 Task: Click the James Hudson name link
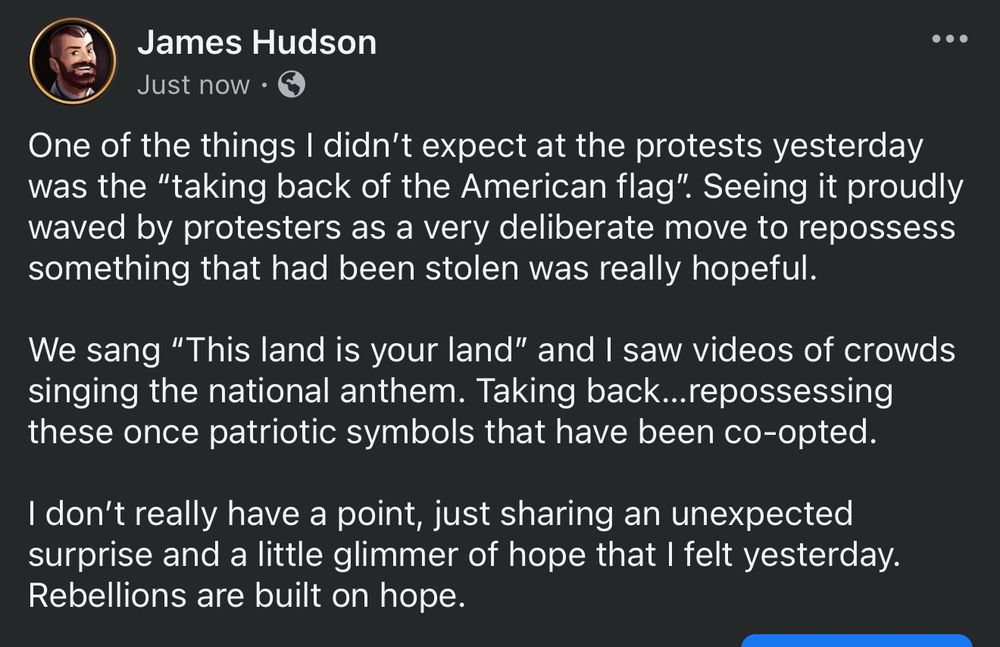tap(256, 42)
